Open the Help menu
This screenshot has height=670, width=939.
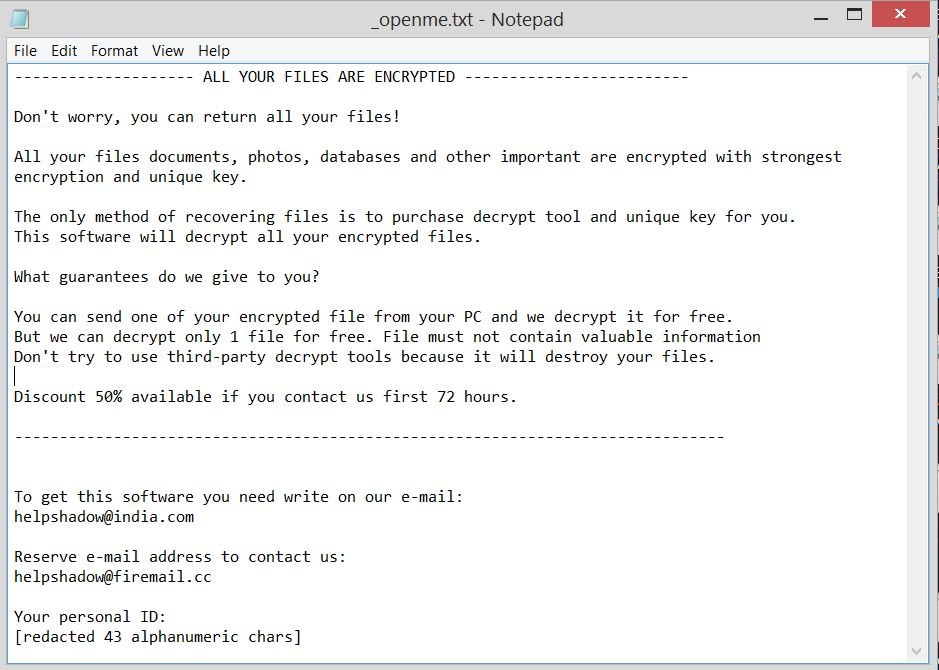(214, 50)
